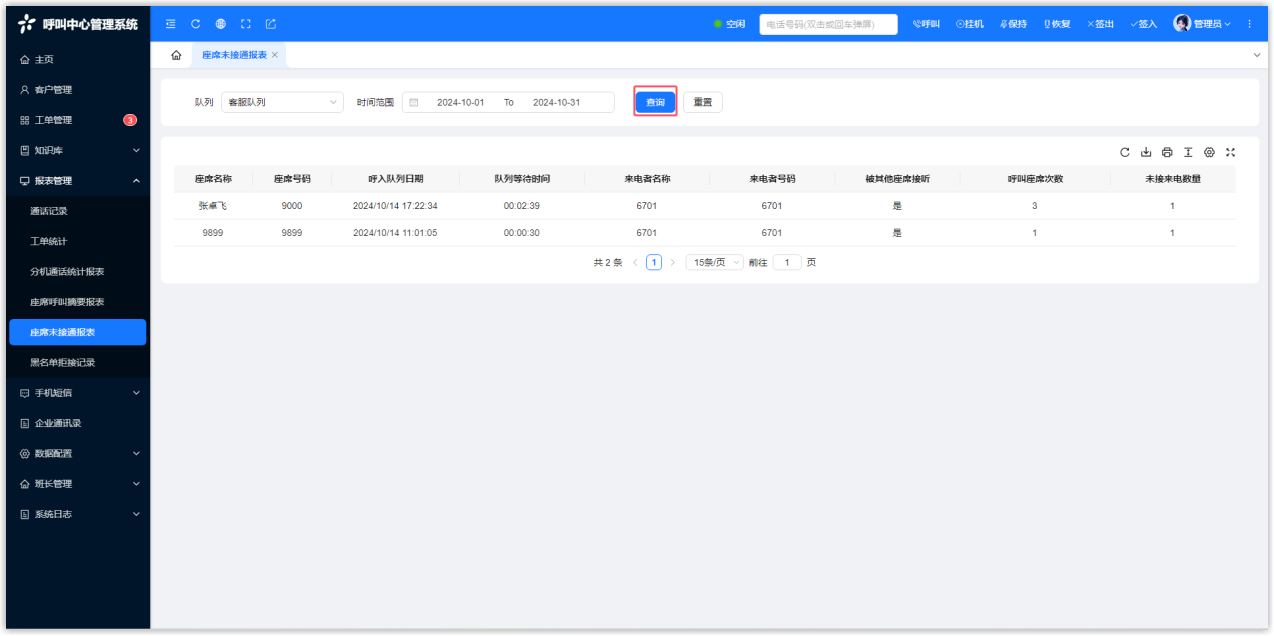Click the 重置 reset button
The height and width of the screenshot is (636, 1274).
[703, 102]
